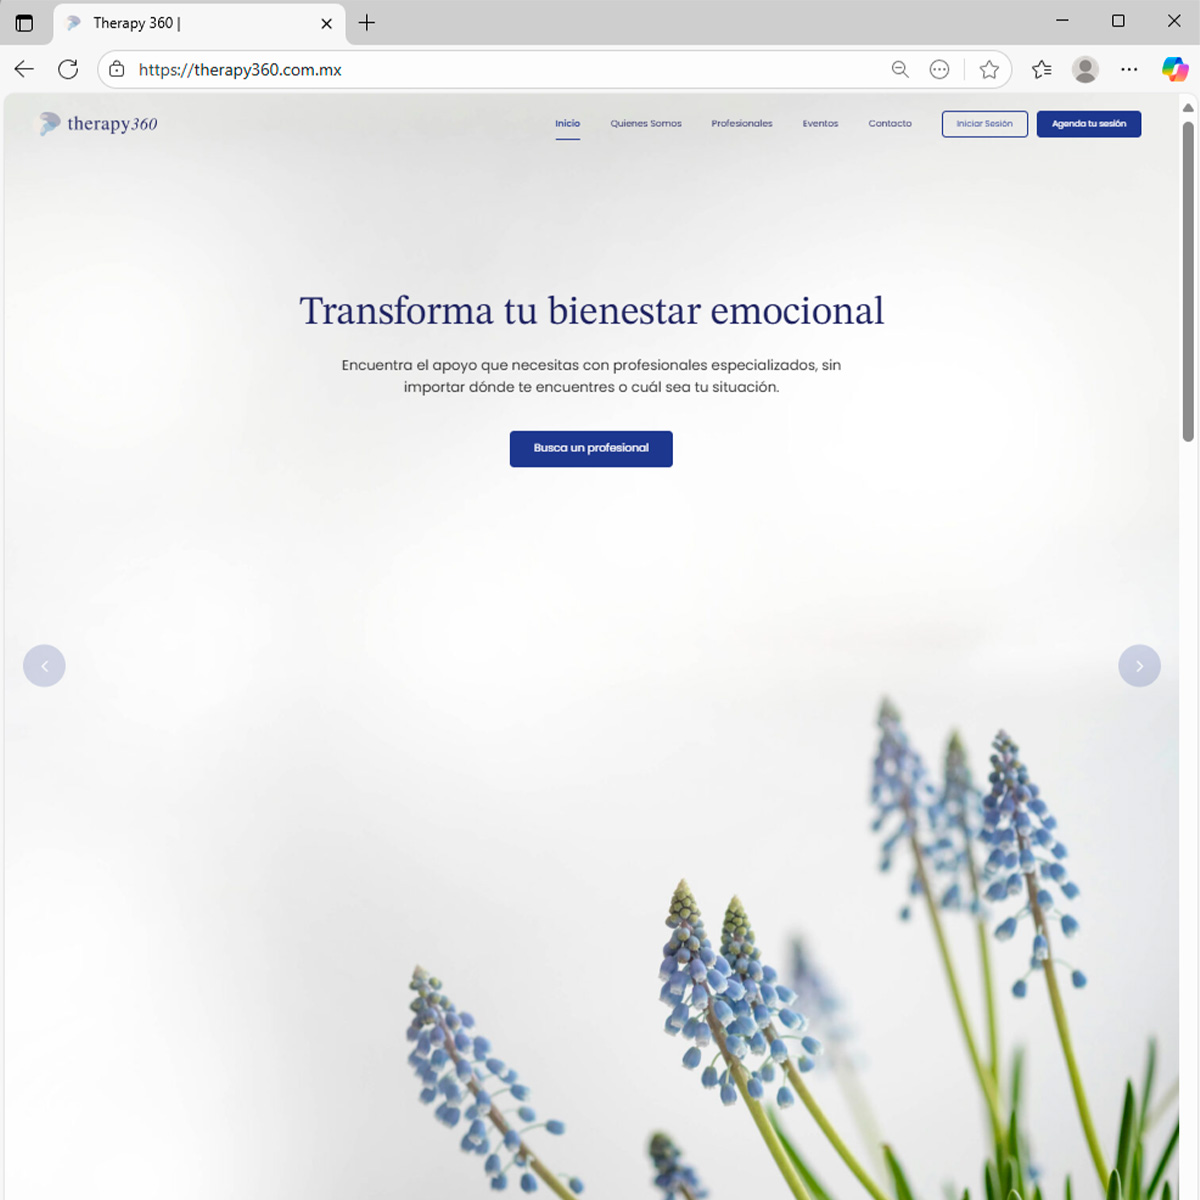Go to previous carousel slide
This screenshot has width=1200, height=1200.
point(44,666)
